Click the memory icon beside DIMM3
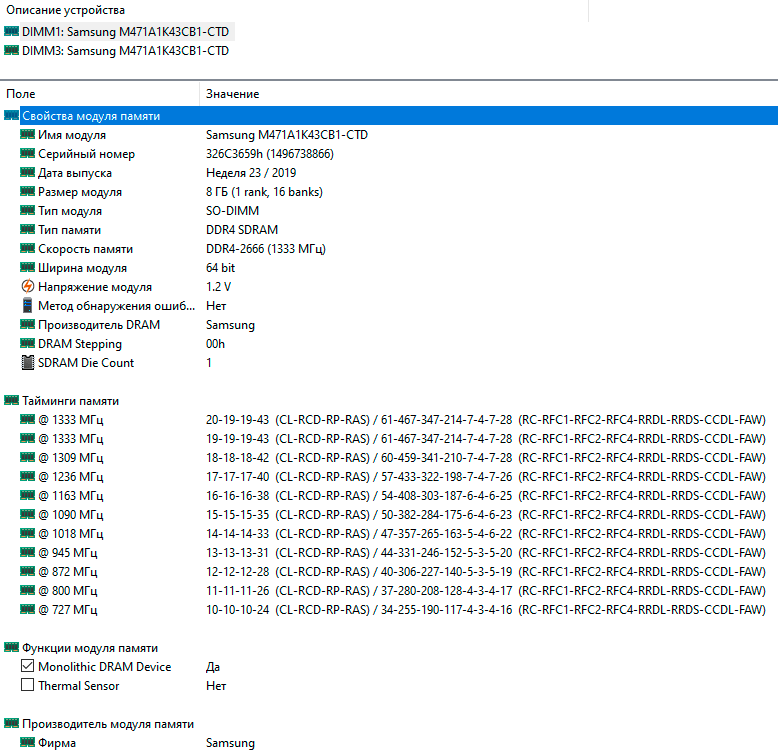Screen dimensions: 778x751 pos(11,50)
